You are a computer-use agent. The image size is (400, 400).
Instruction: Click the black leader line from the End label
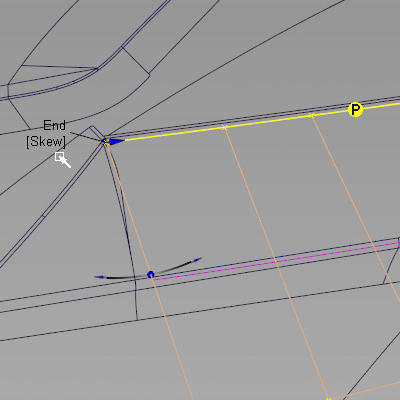[x=87, y=137]
